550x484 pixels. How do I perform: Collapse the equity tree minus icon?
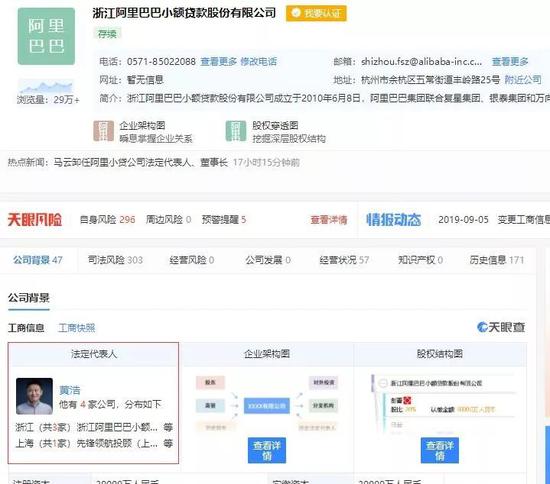383,383
